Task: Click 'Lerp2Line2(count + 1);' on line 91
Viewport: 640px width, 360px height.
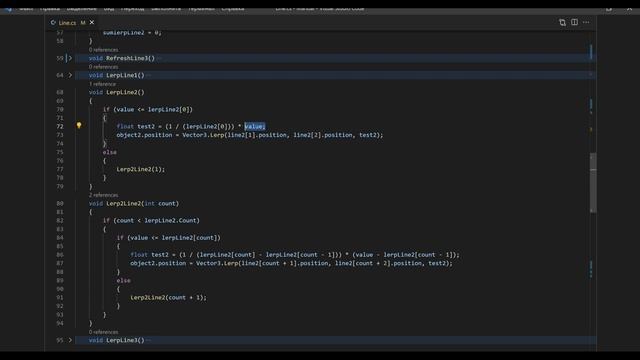Action: [169, 298]
